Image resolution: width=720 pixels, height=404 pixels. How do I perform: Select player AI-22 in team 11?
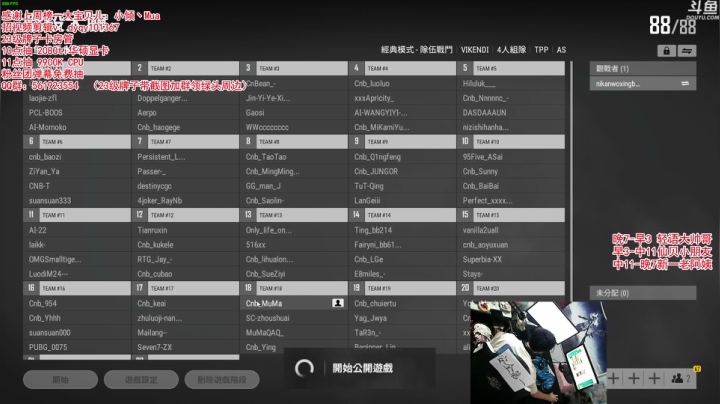(x=77, y=230)
